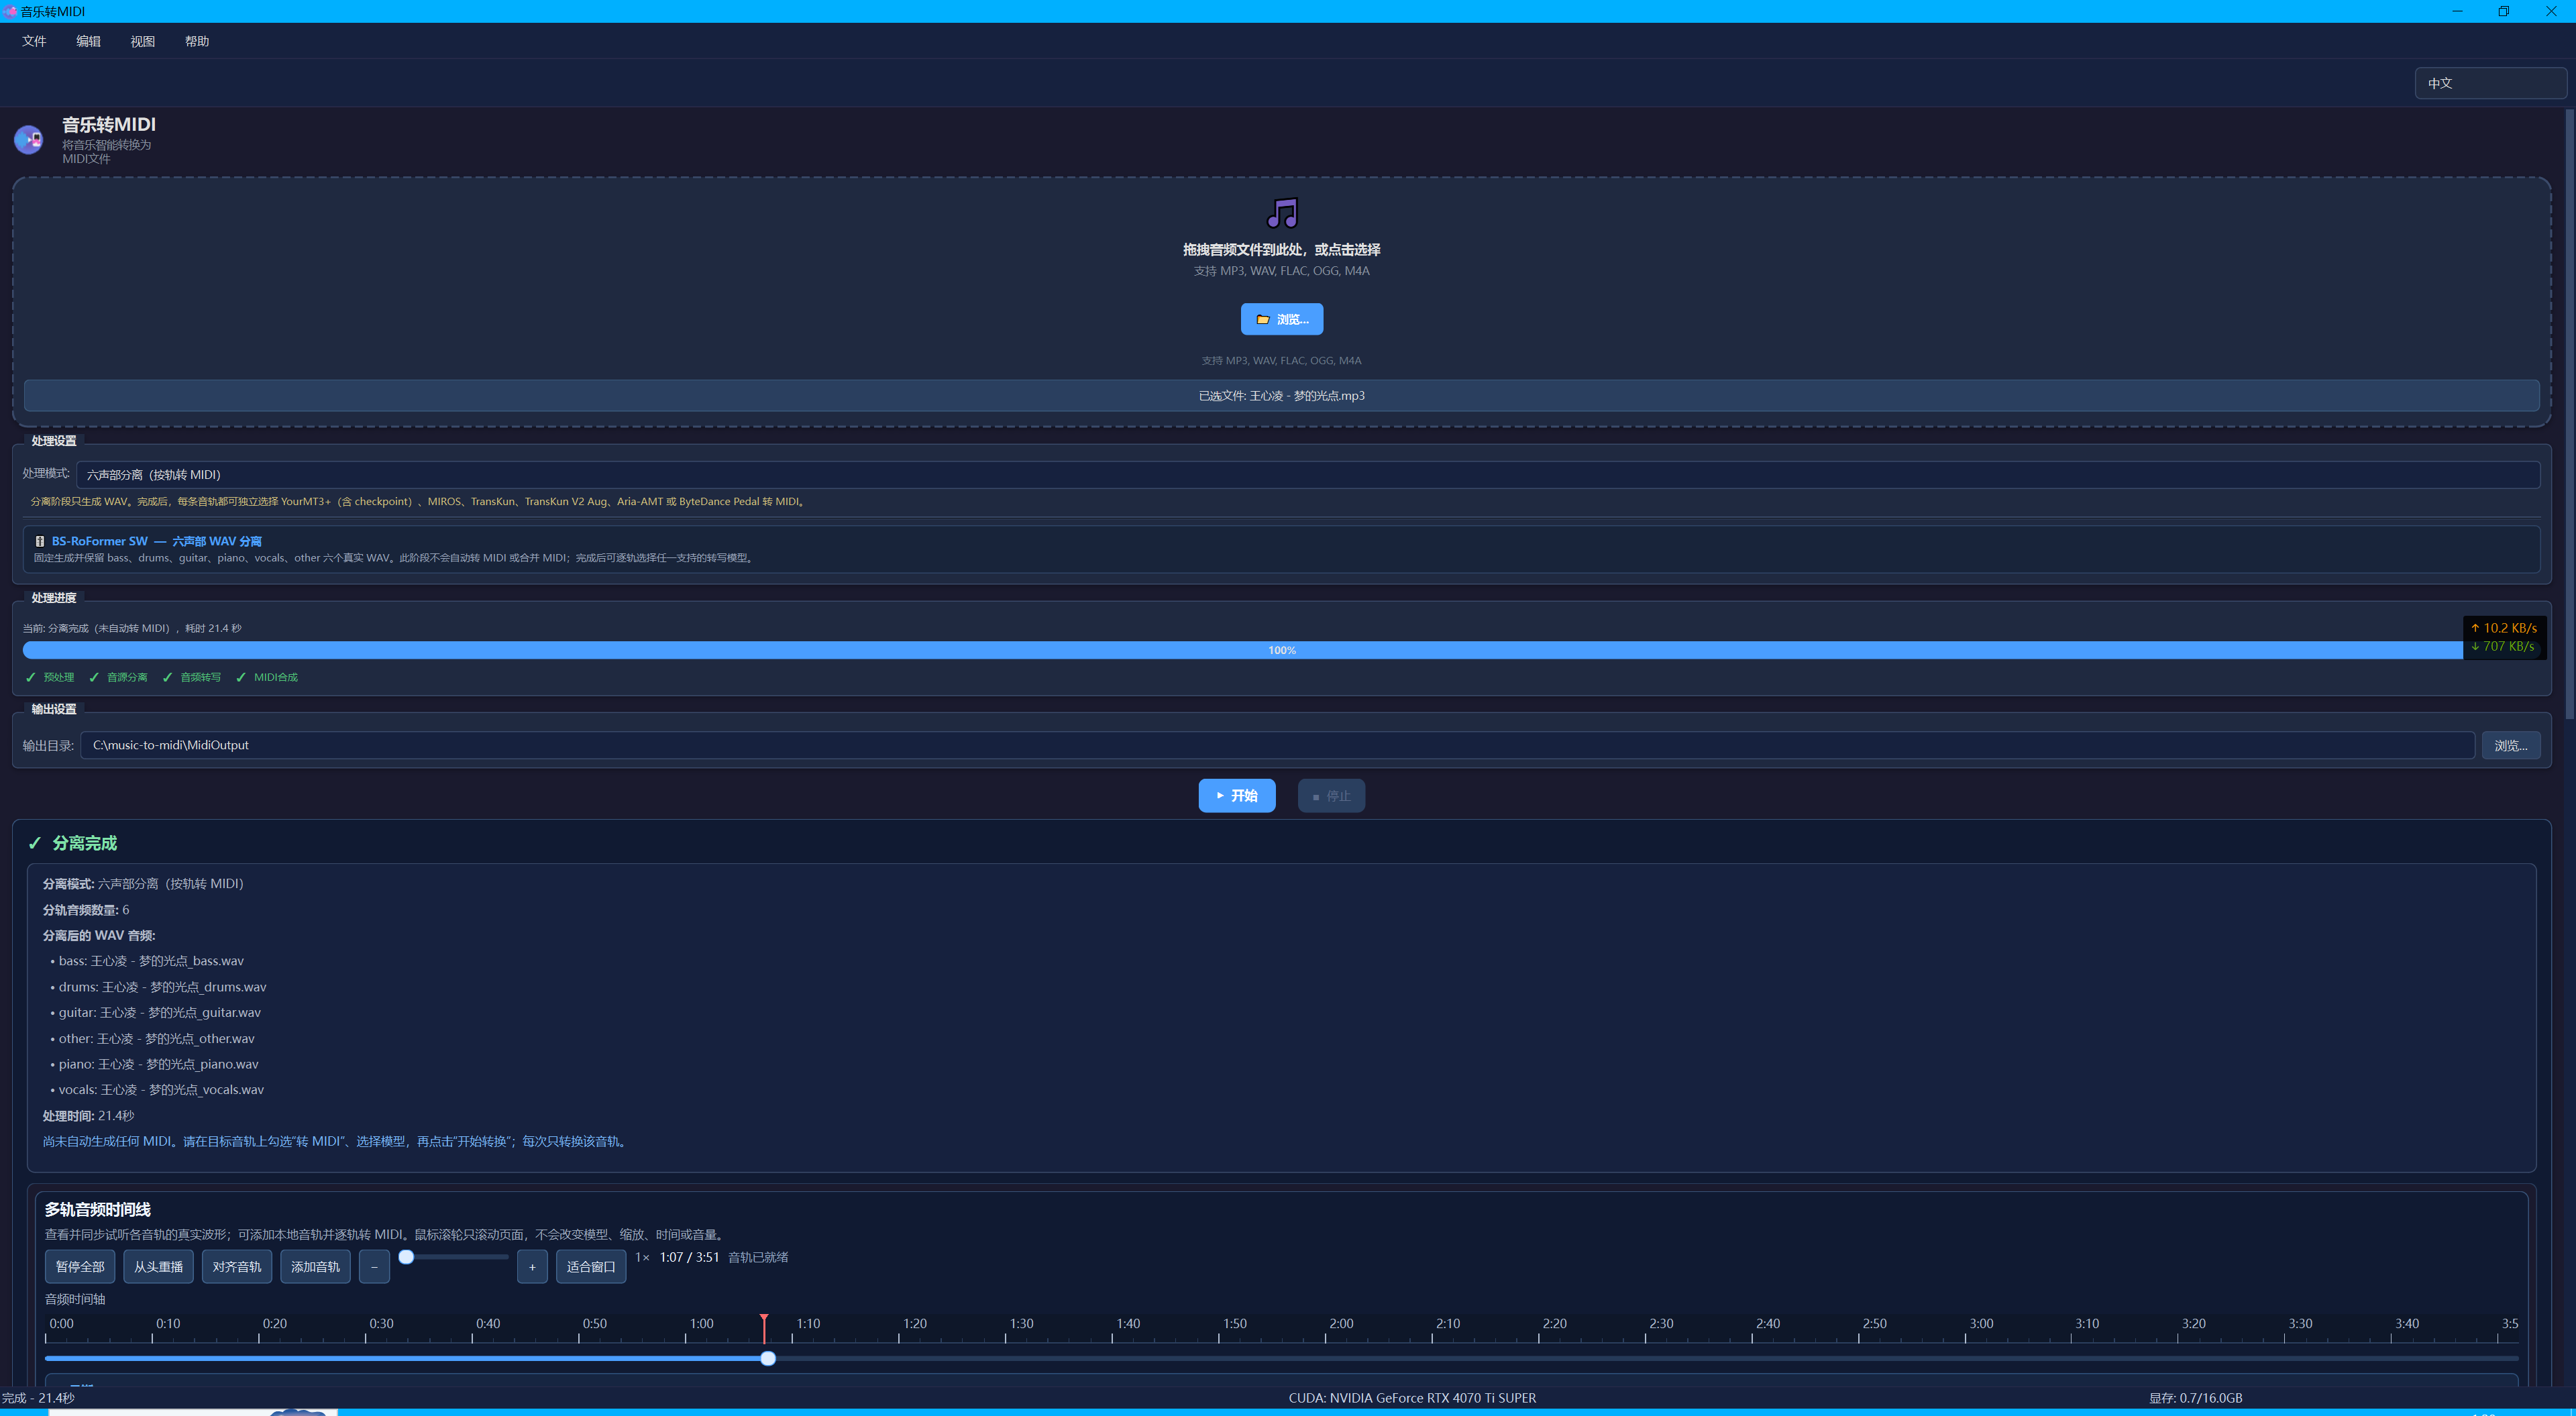Screen dimensions: 2576x1416
Task: Click the blue 浏览 button in drop zone
Action: tap(1282, 319)
